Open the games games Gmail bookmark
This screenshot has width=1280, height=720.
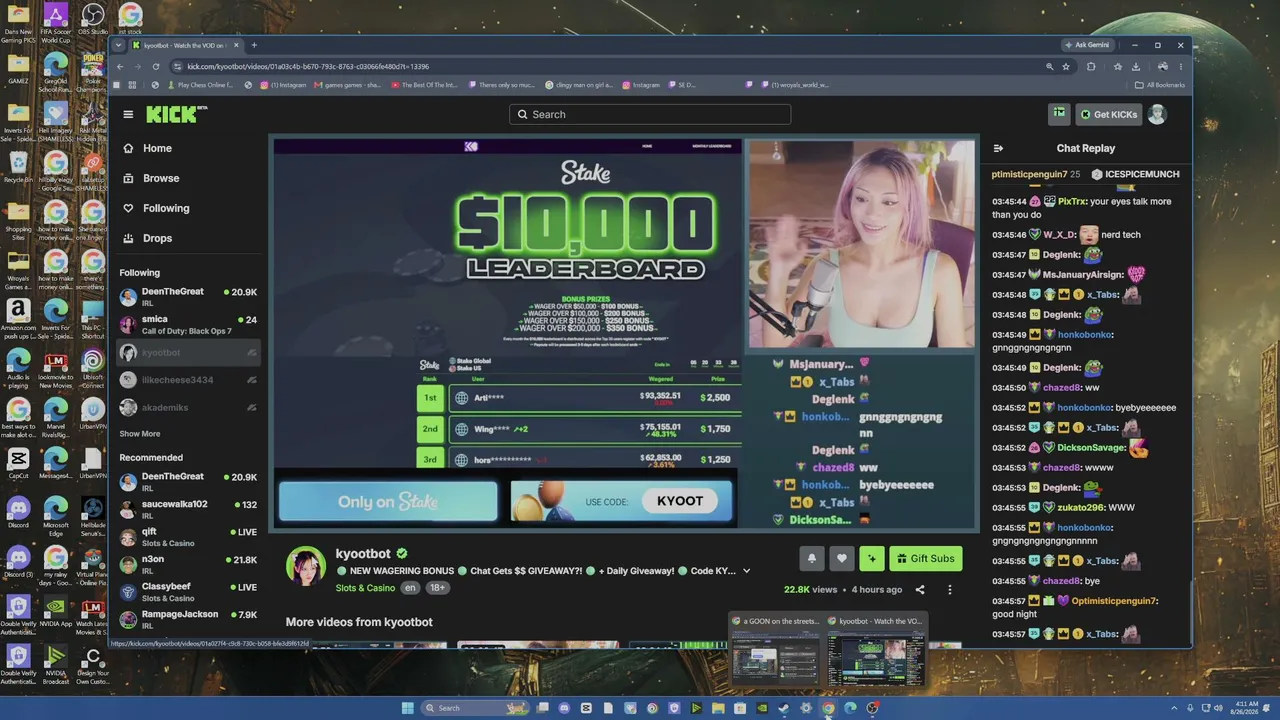[348, 85]
